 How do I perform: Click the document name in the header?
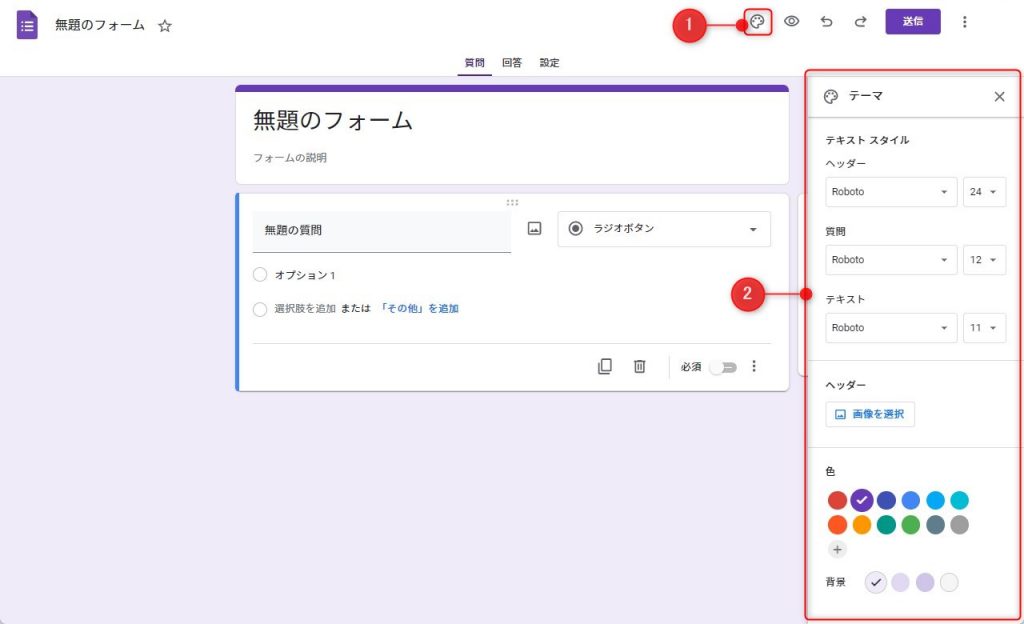(x=100, y=25)
